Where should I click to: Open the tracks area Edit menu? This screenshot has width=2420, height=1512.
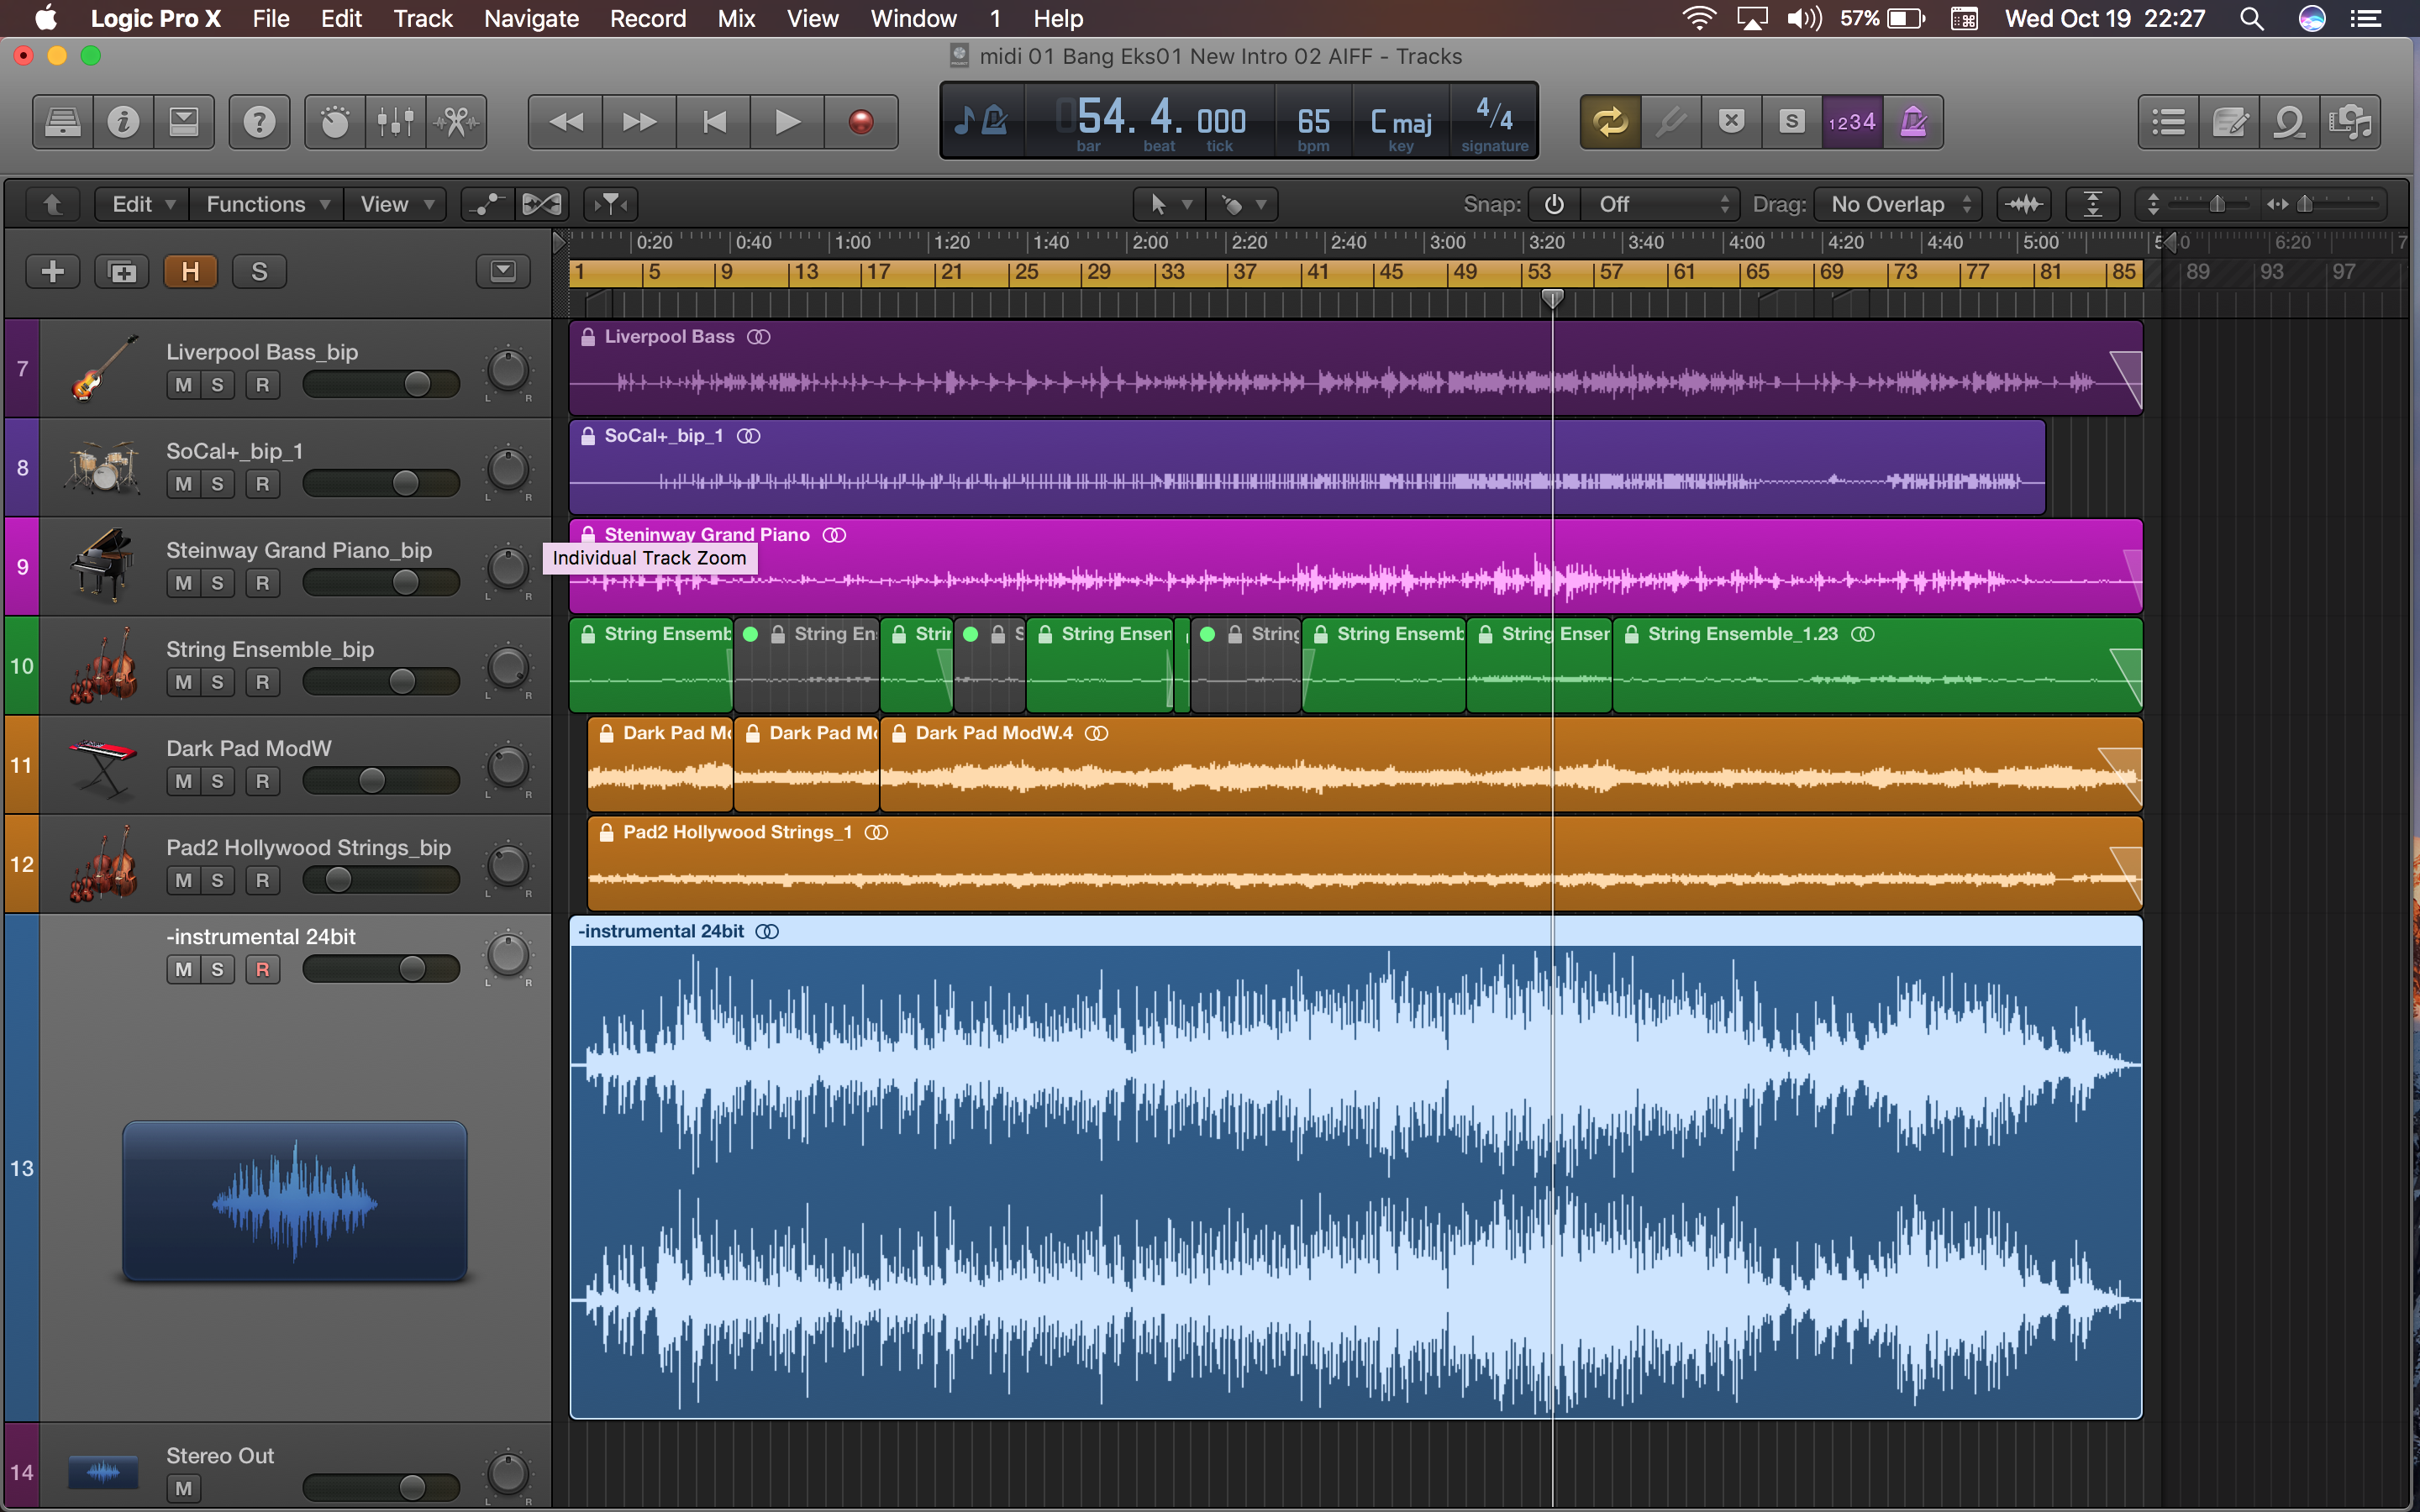142,204
